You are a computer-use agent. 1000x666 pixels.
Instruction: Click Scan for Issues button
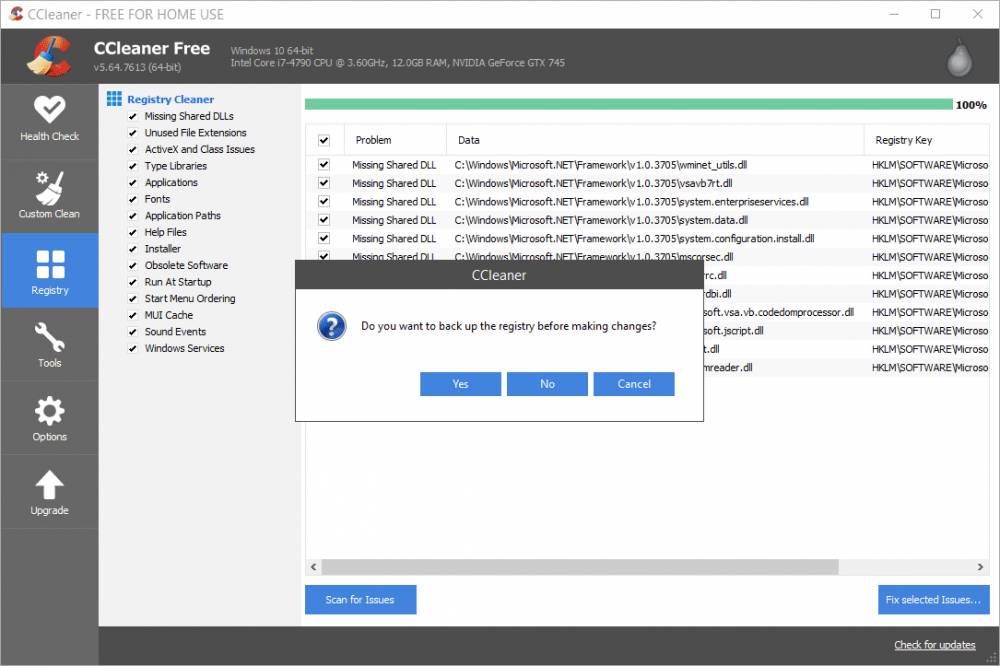pyautogui.click(x=360, y=600)
